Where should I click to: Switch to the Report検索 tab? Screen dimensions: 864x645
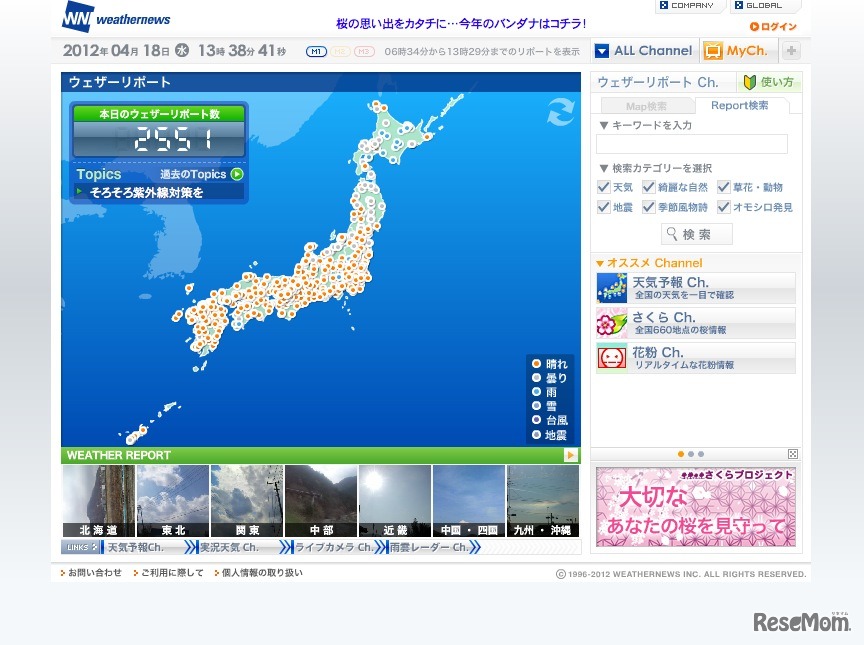740,105
